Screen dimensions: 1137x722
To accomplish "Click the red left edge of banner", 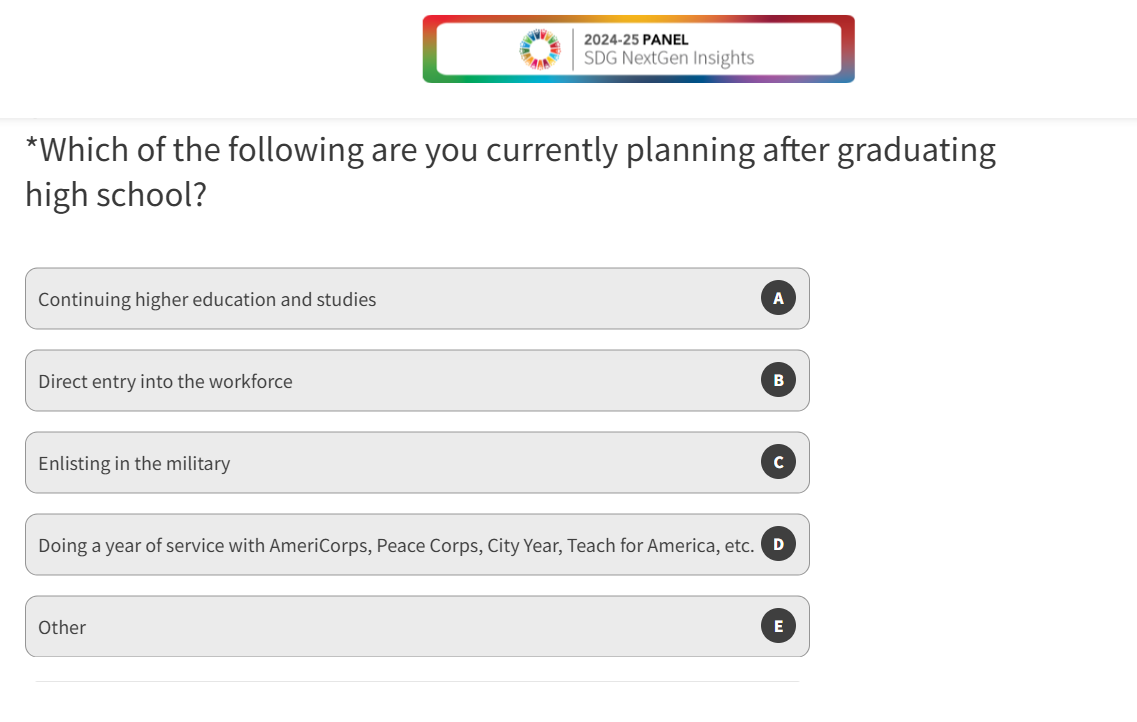I will 429,49.
